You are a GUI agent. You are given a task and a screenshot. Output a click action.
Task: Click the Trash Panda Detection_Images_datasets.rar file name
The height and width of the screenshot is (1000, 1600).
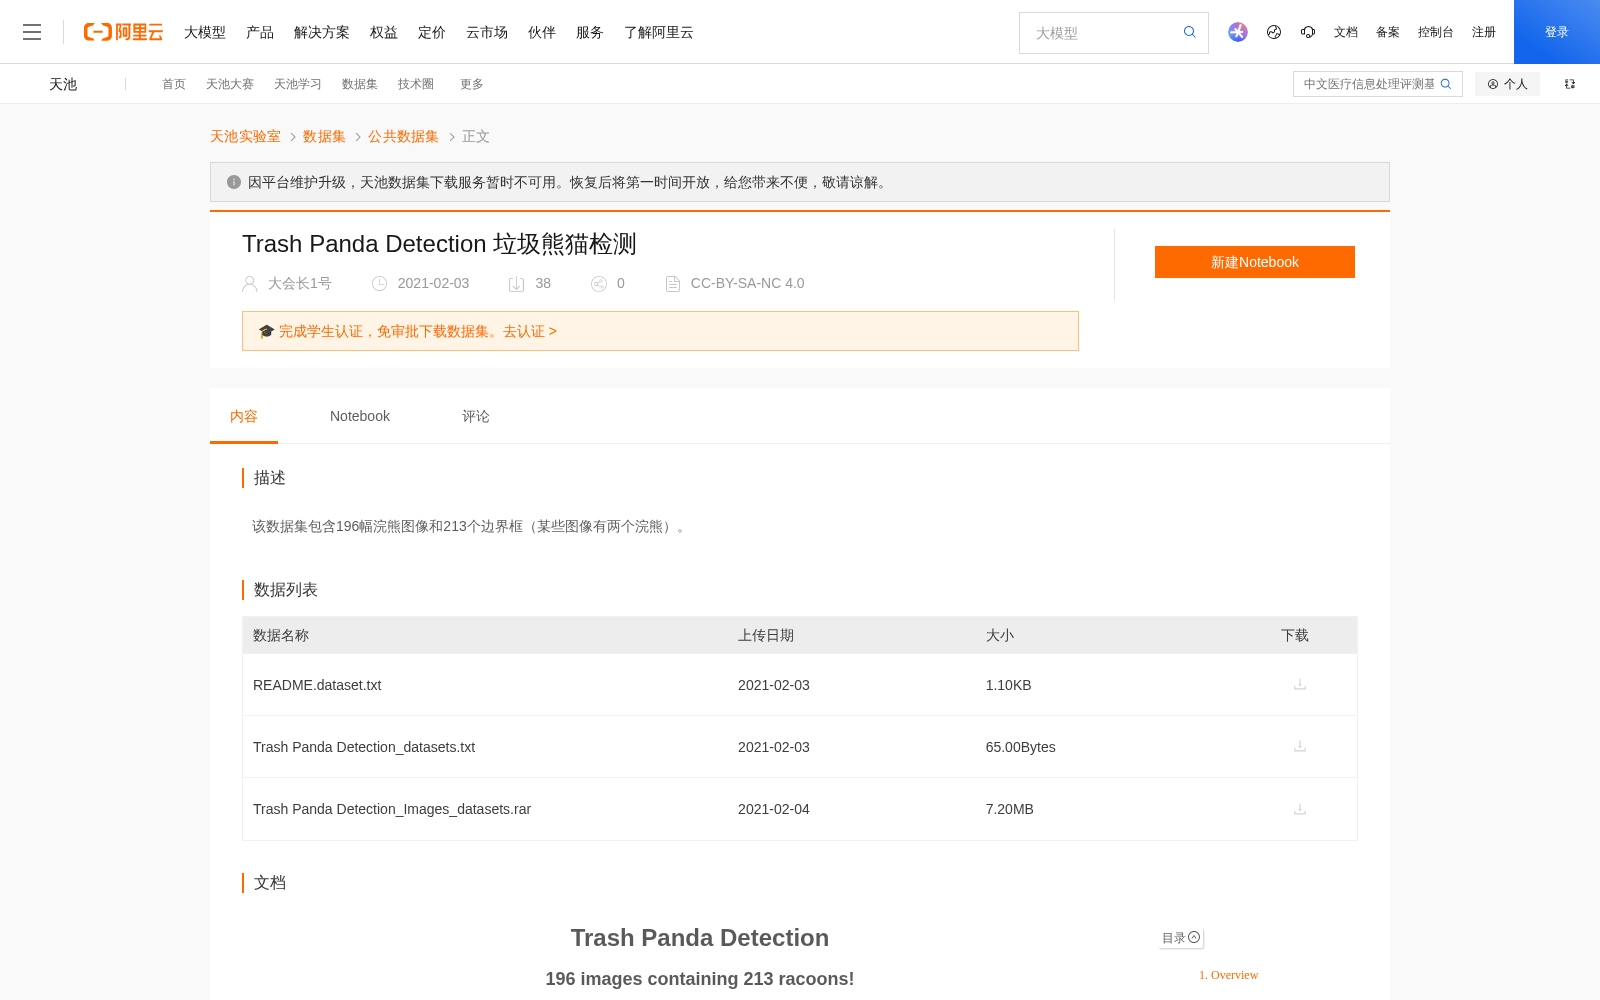pos(392,809)
